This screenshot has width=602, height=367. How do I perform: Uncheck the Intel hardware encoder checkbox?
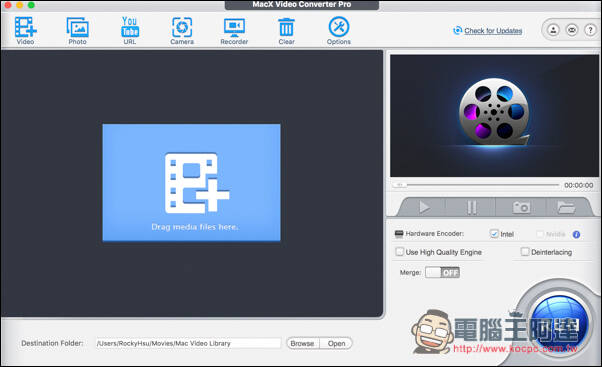[494, 234]
